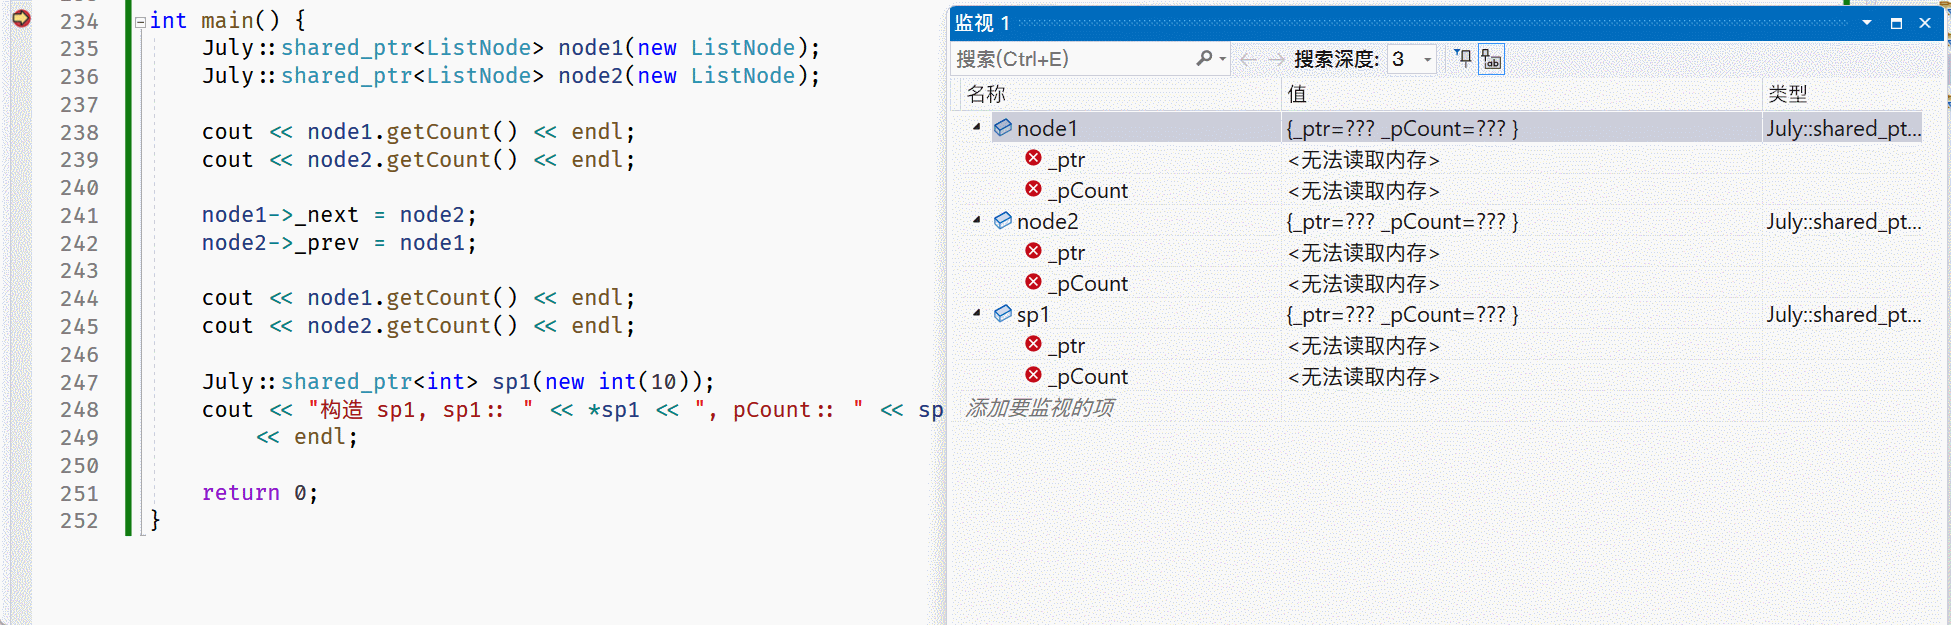The image size is (1951, 625).
Task: Collapse the node2 watch item
Action: point(977,220)
